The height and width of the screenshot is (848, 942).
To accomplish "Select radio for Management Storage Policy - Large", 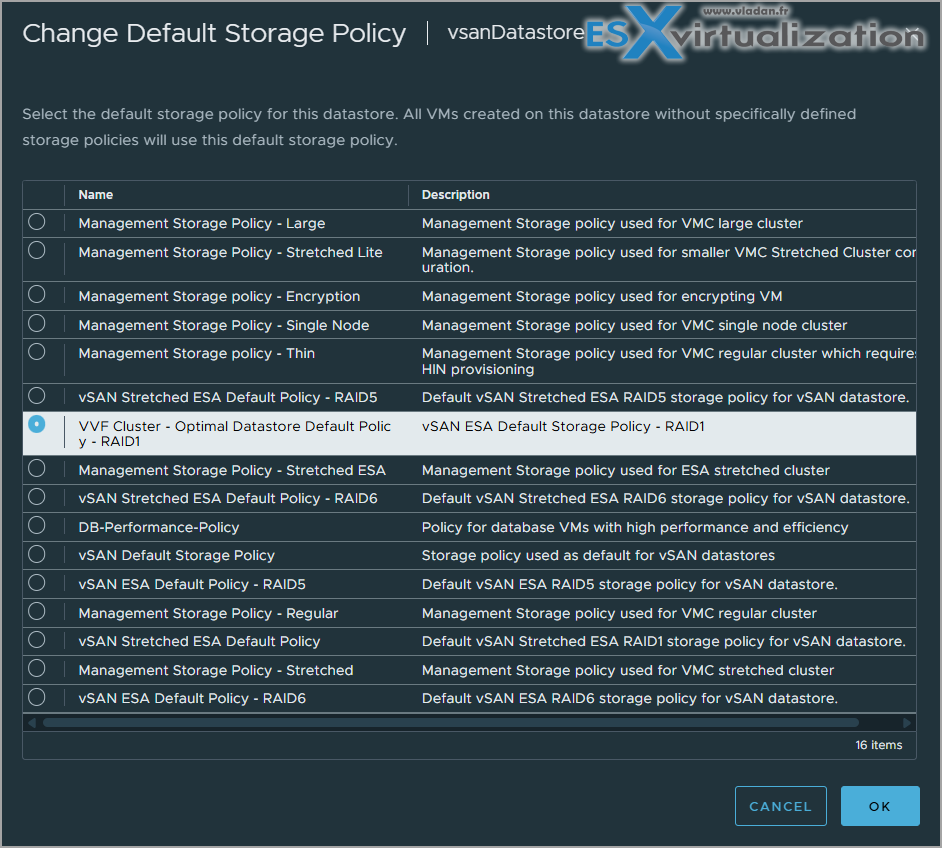I will [37, 222].
